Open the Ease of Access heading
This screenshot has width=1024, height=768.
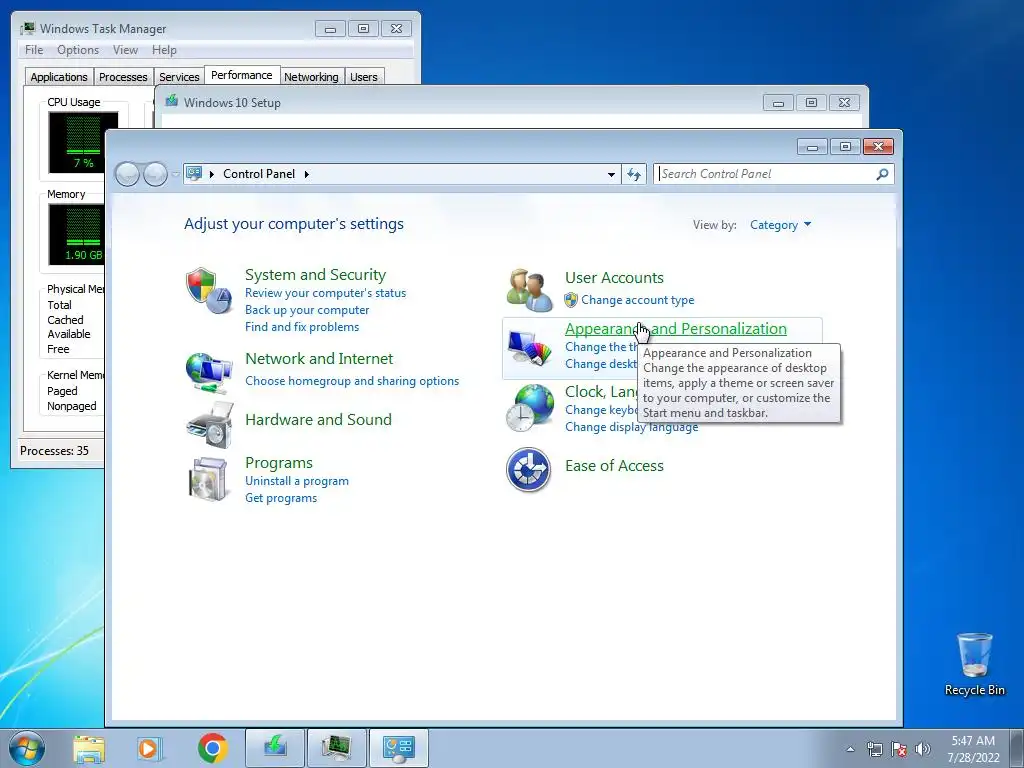pos(614,466)
